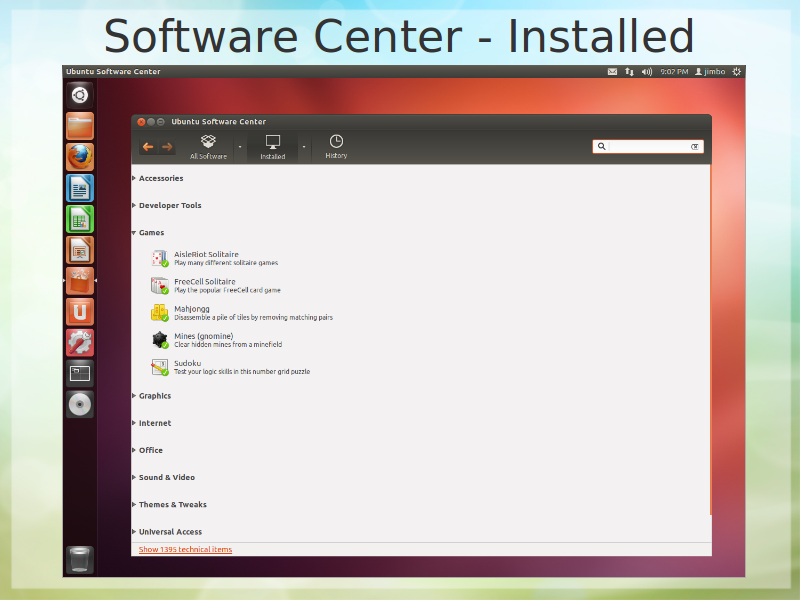Viewport: 800px width, 600px height.
Task: Open the Files folder icon in launcher
Action: 80,126
